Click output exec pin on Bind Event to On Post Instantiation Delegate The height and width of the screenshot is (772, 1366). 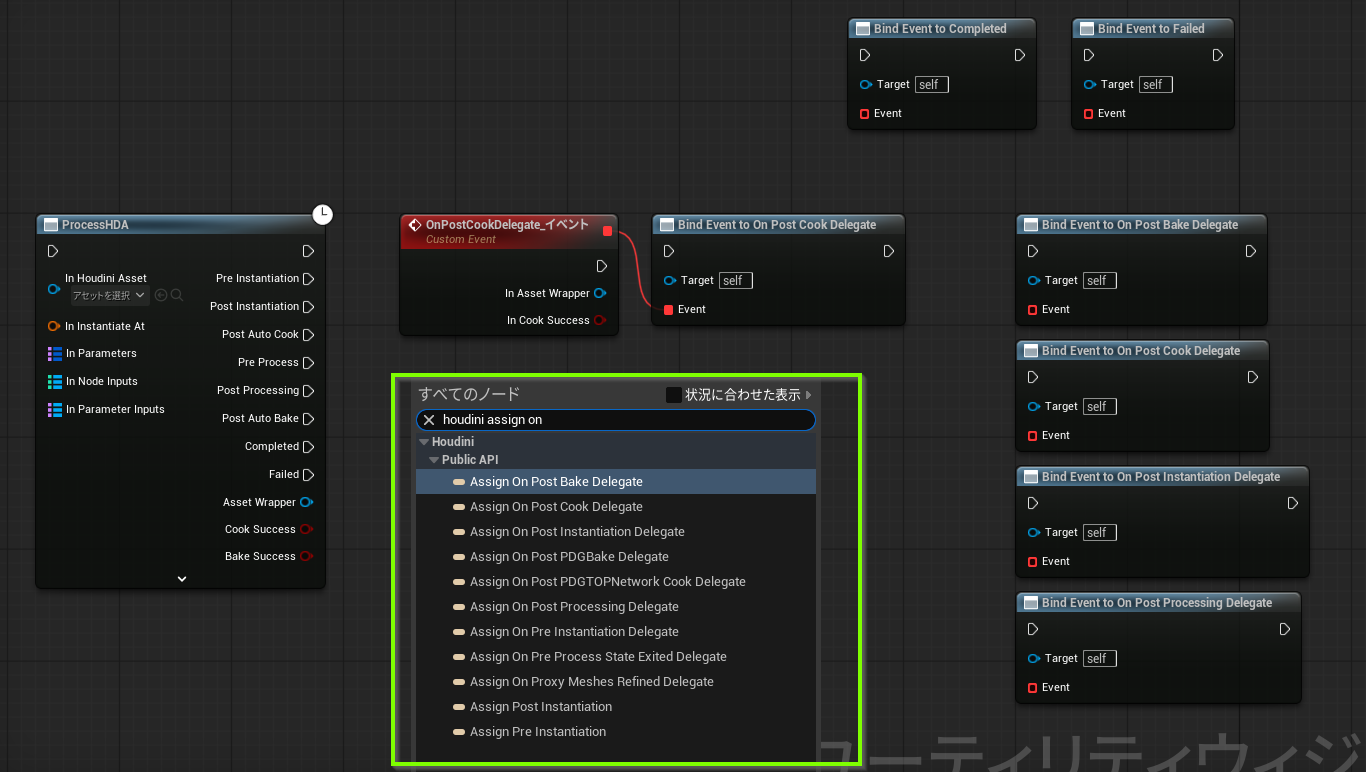tap(1292, 503)
